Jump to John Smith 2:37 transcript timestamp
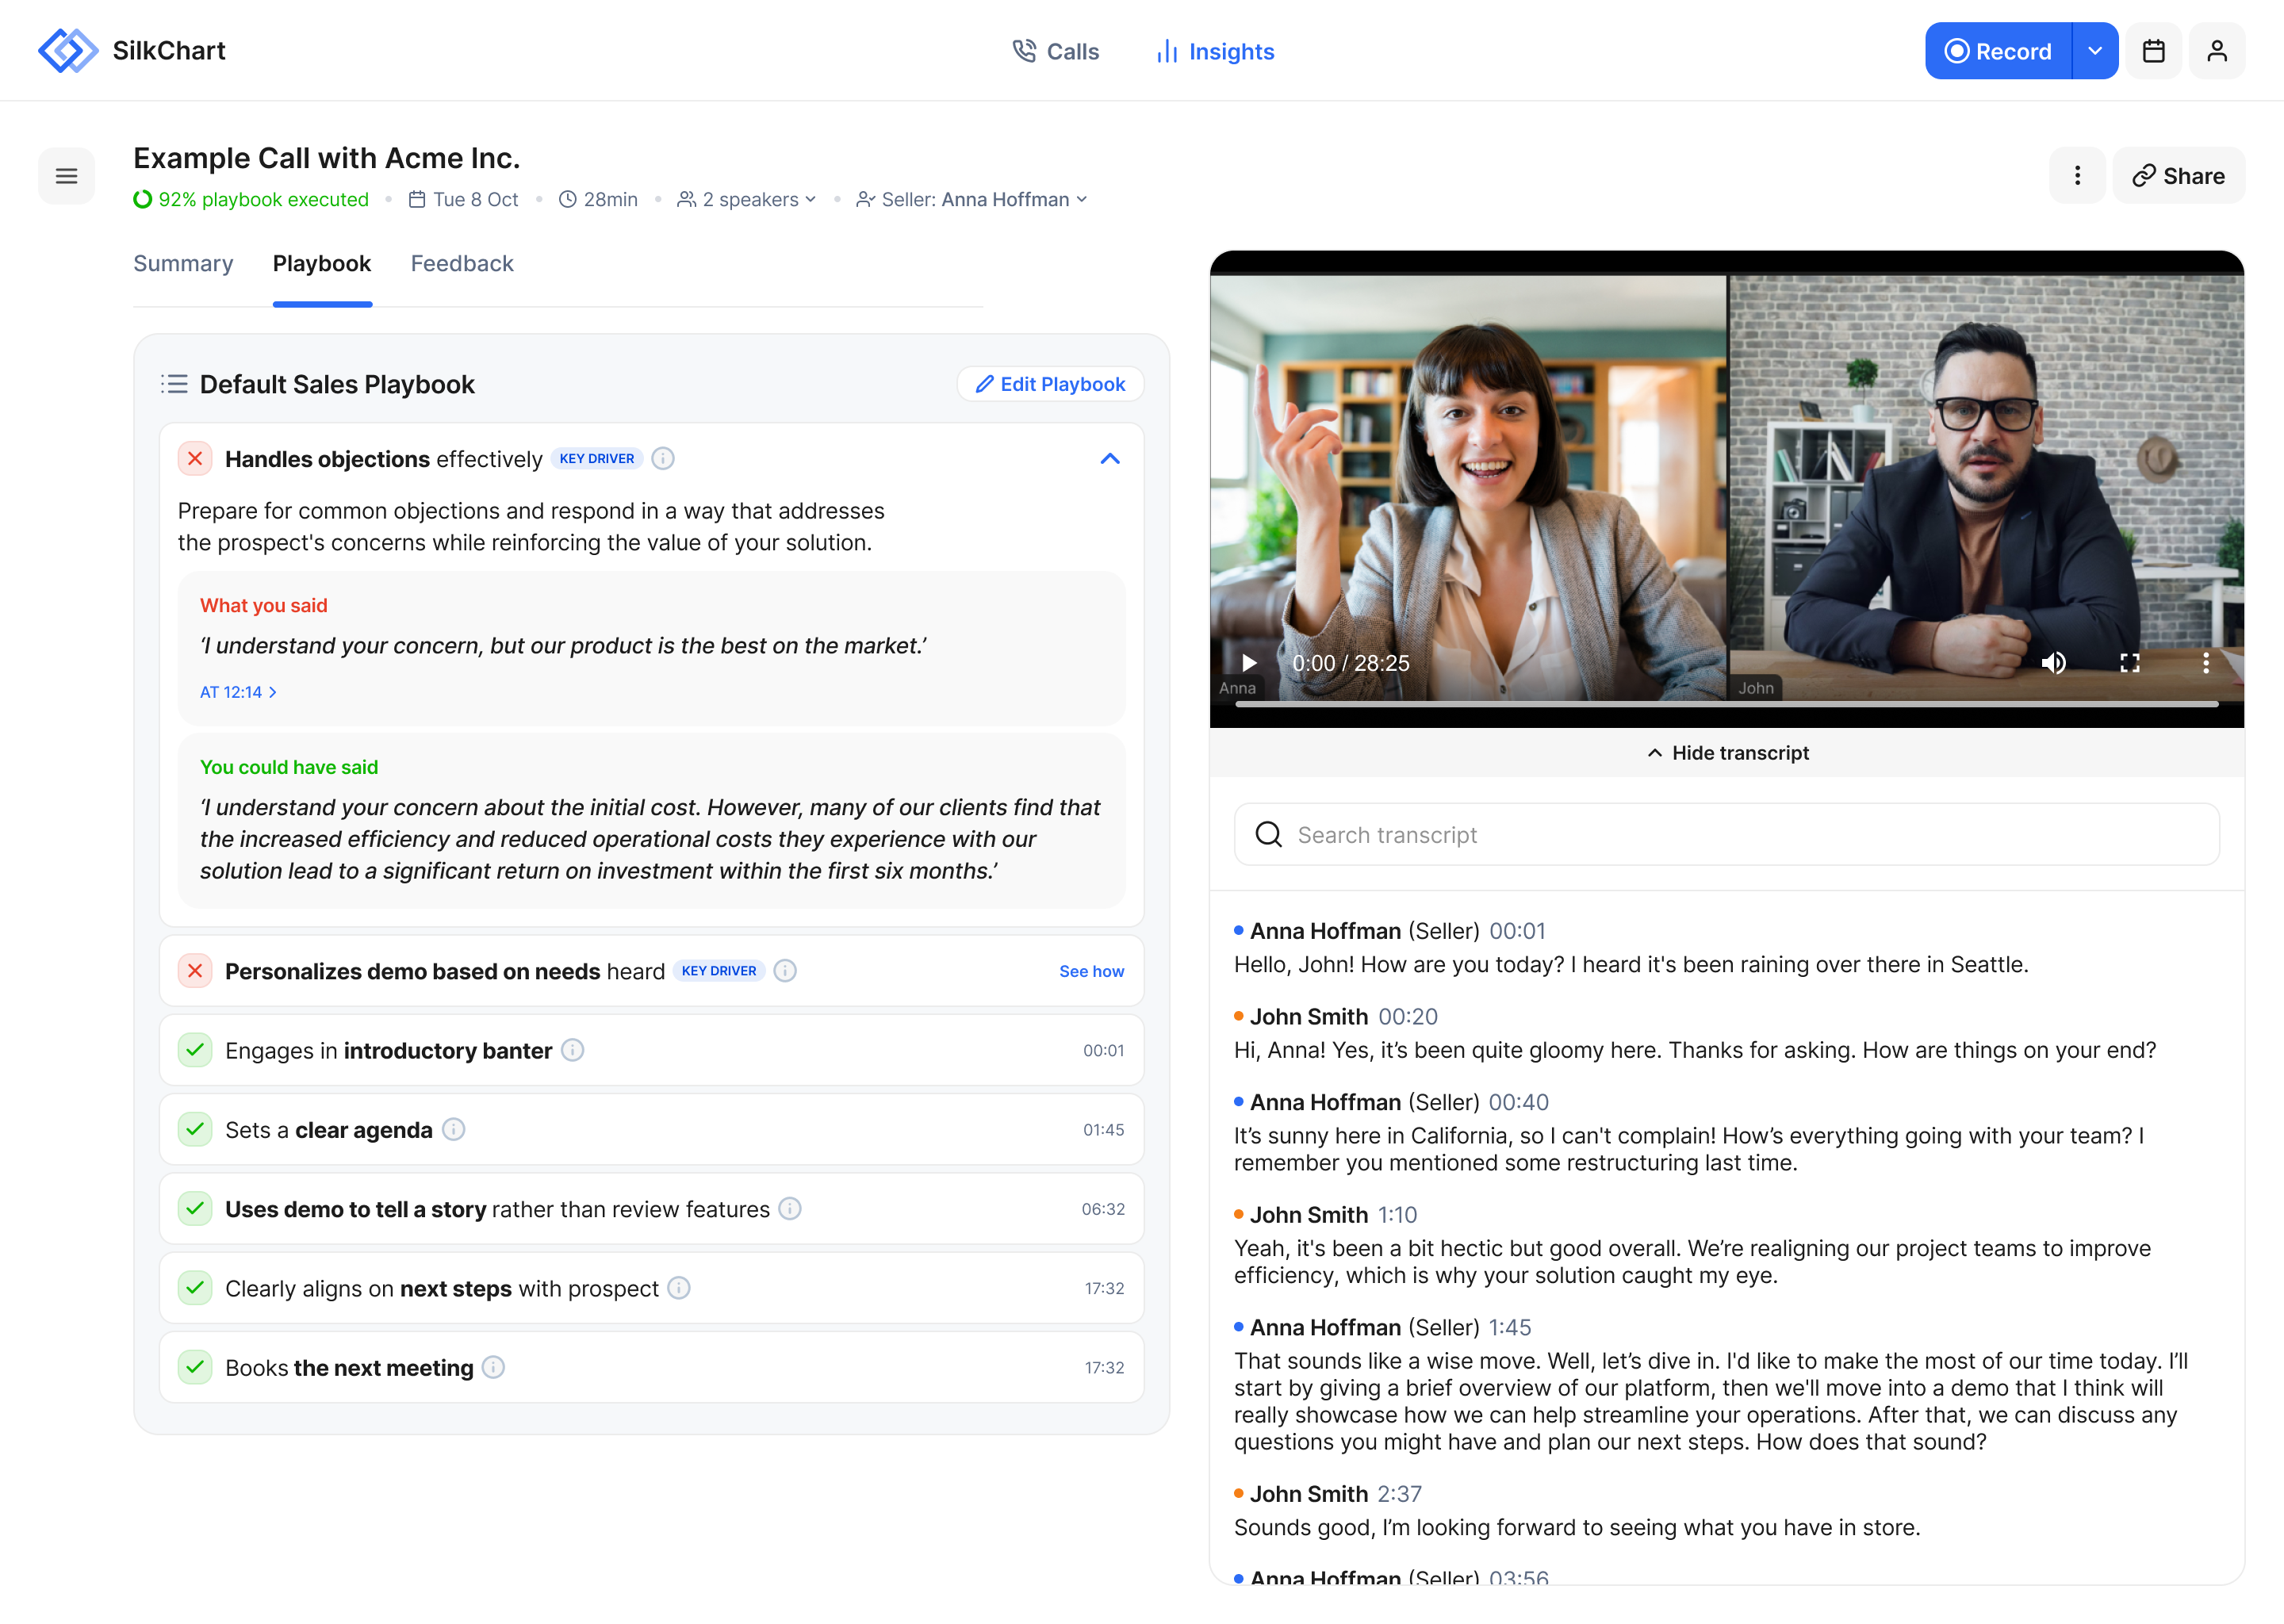This screenshot has height=1624, width=2284. pyautogui.click(x=1399, y=1494)
